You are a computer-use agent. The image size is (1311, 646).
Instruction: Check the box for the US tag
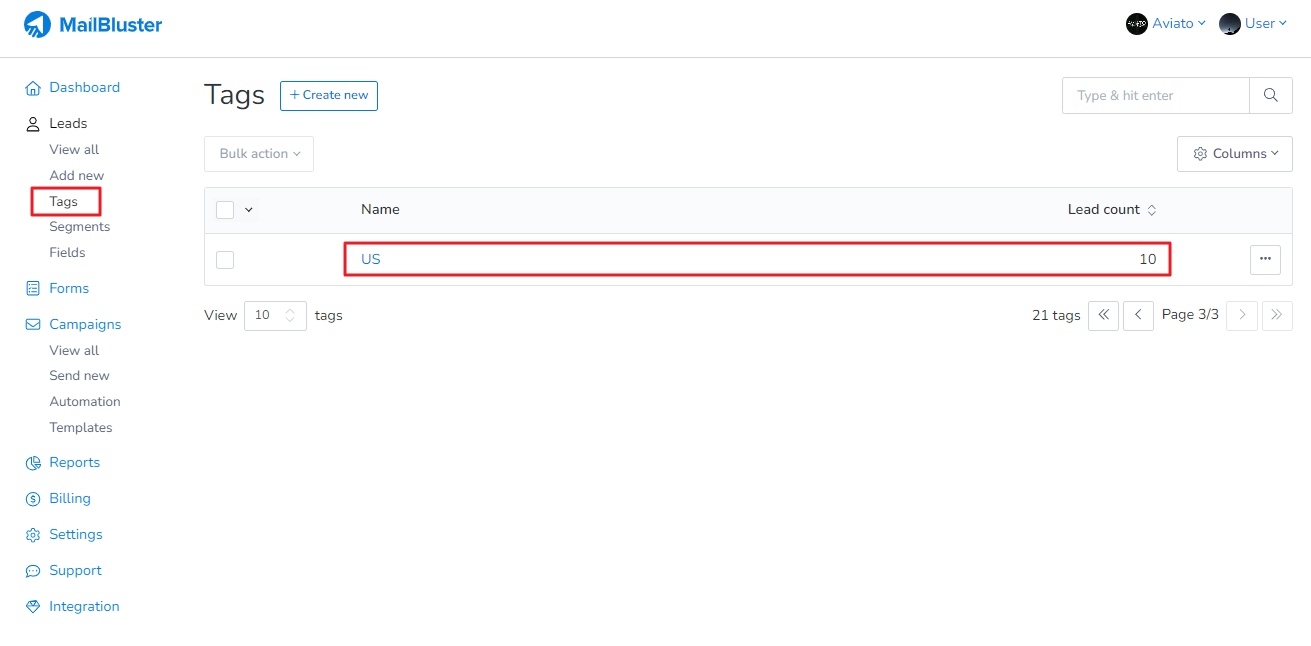(225, 260)
